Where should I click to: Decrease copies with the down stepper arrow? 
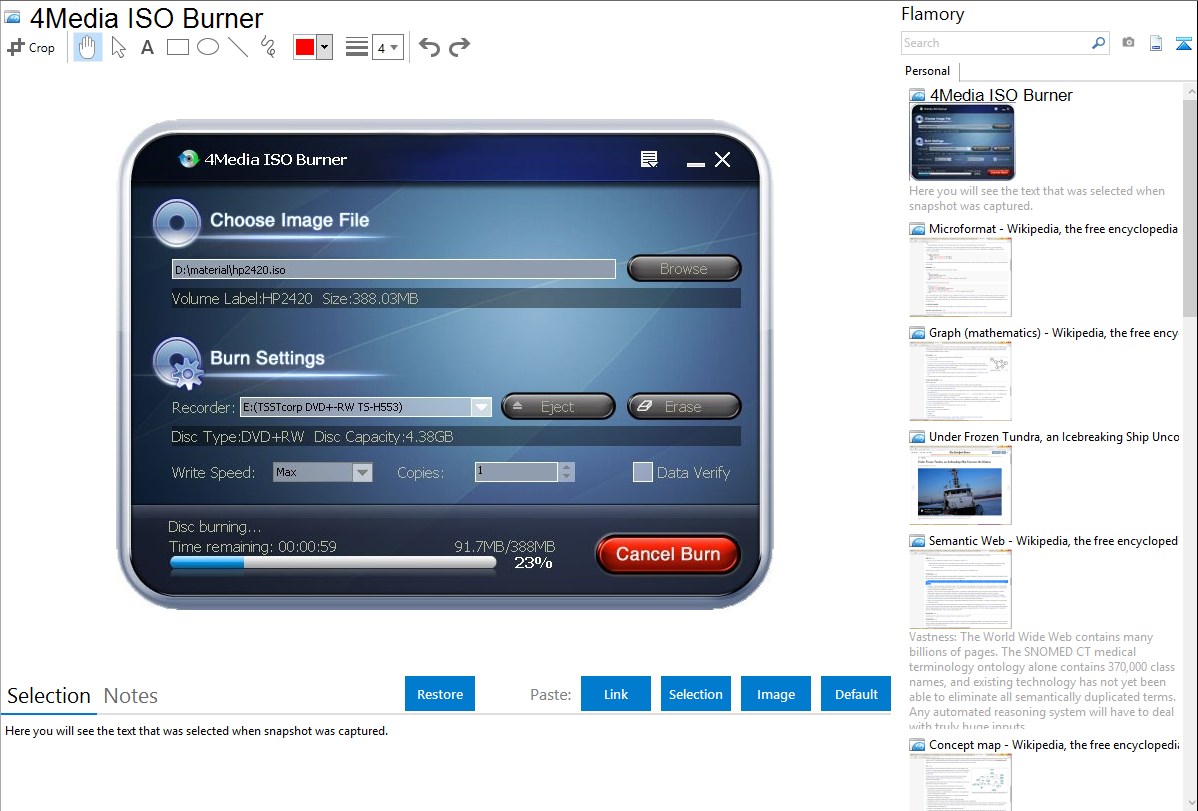[566, 477]
